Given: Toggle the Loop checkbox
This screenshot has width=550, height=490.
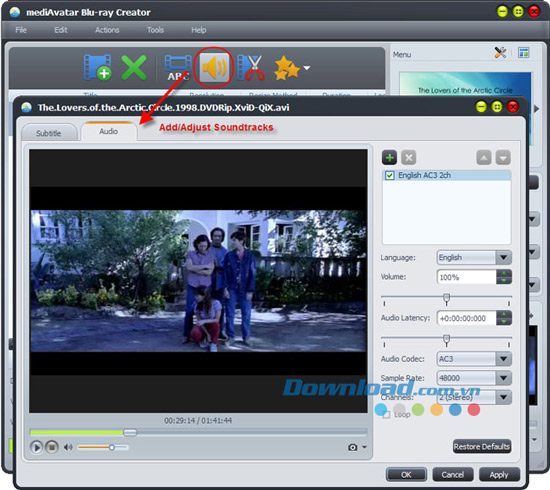Looking at the screenshot, I should pos(386,415).
